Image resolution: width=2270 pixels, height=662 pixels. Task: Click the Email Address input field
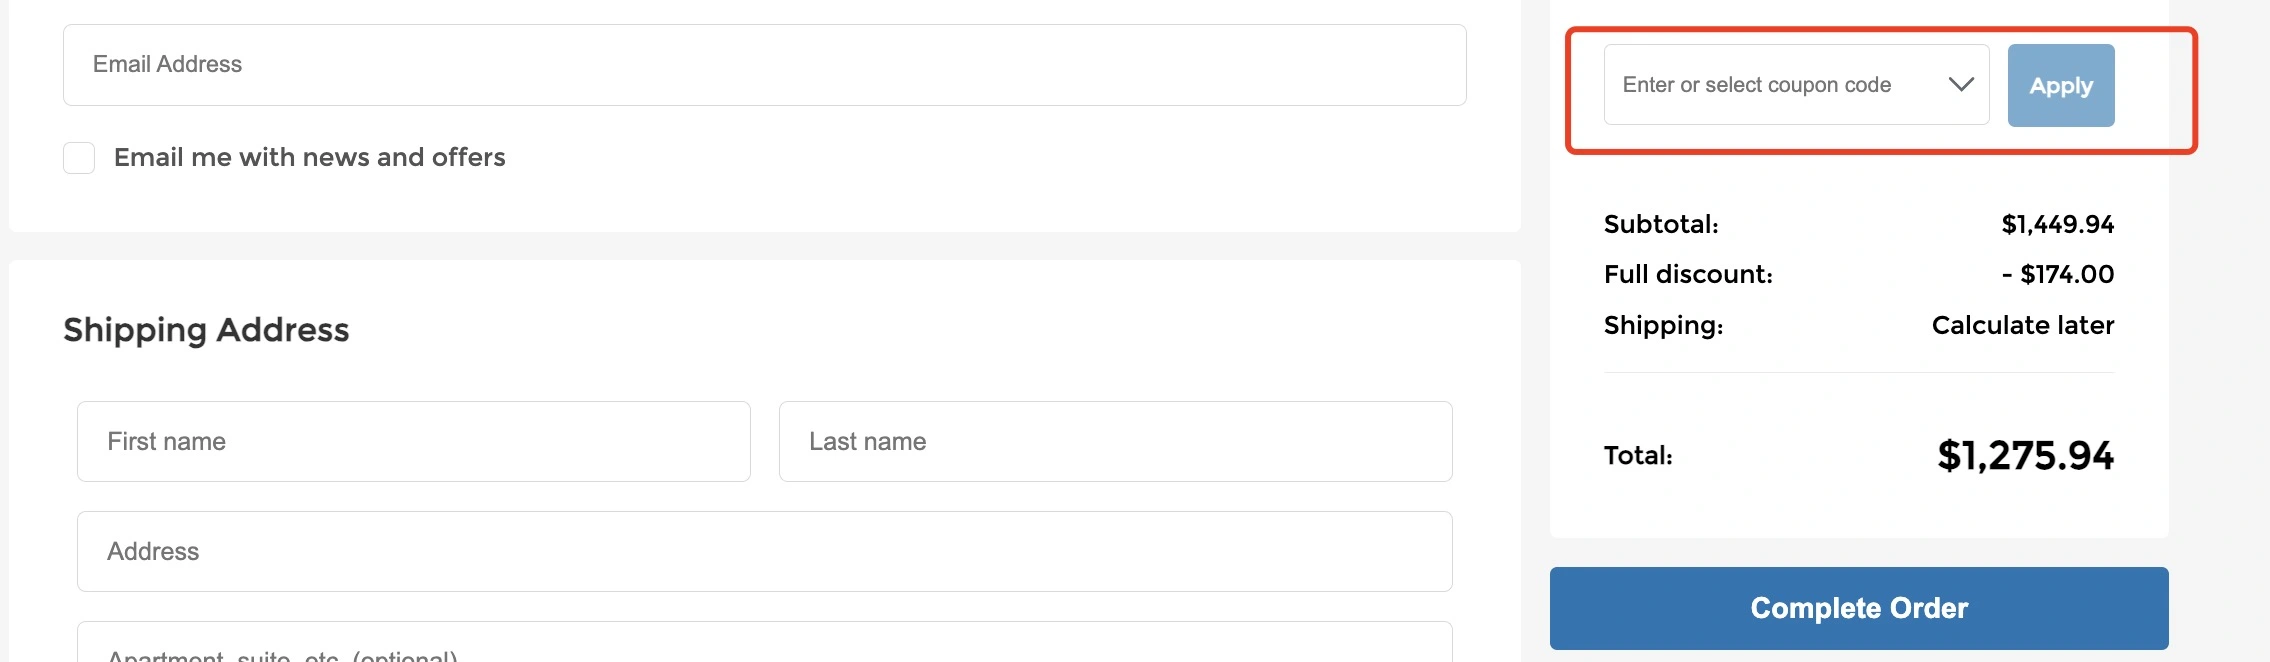764,65
